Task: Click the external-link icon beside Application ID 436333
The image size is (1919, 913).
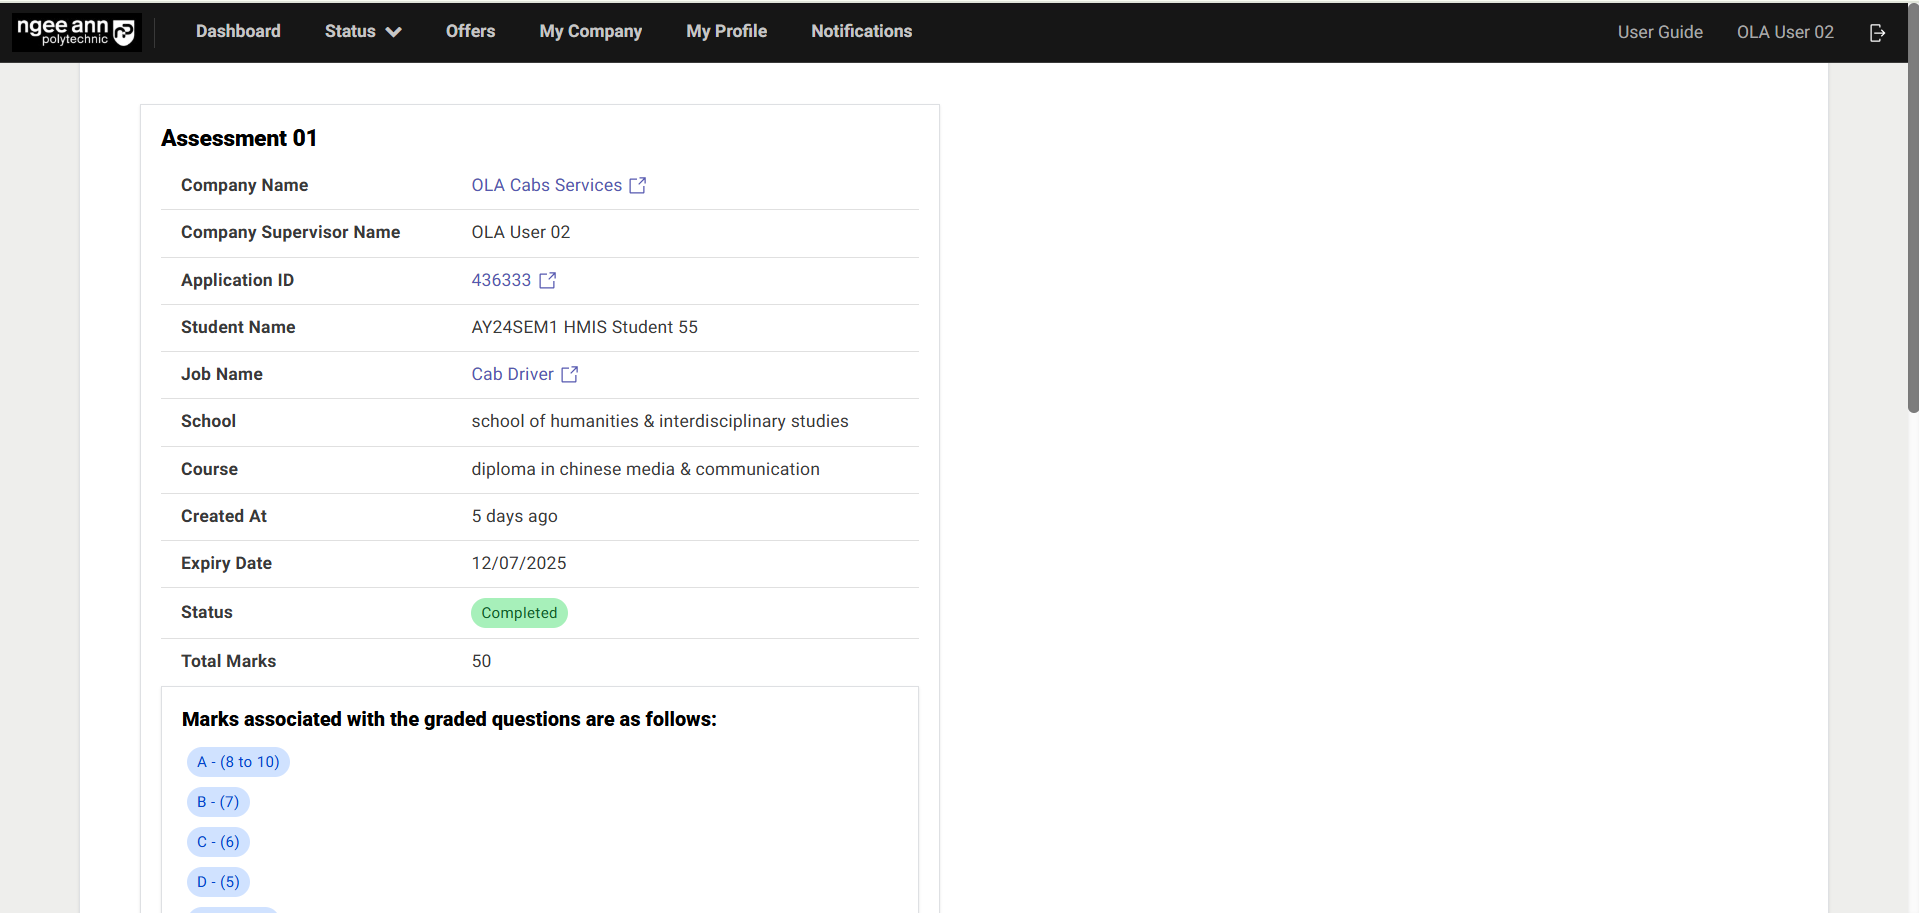Action: click(546, 280)
